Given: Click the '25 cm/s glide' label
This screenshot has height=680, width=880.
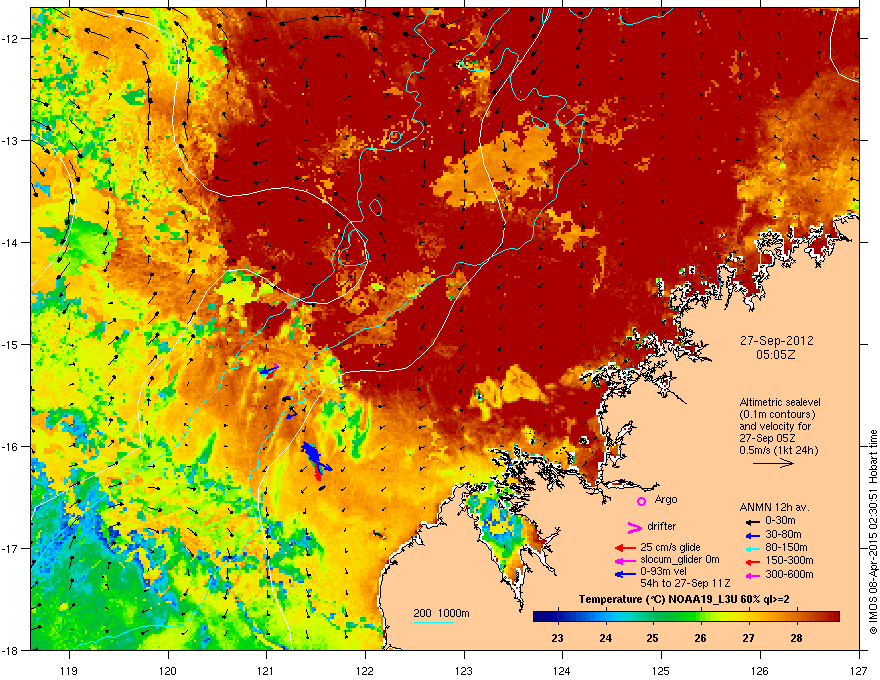Looking at the screenshot, I should pos(670,547).
